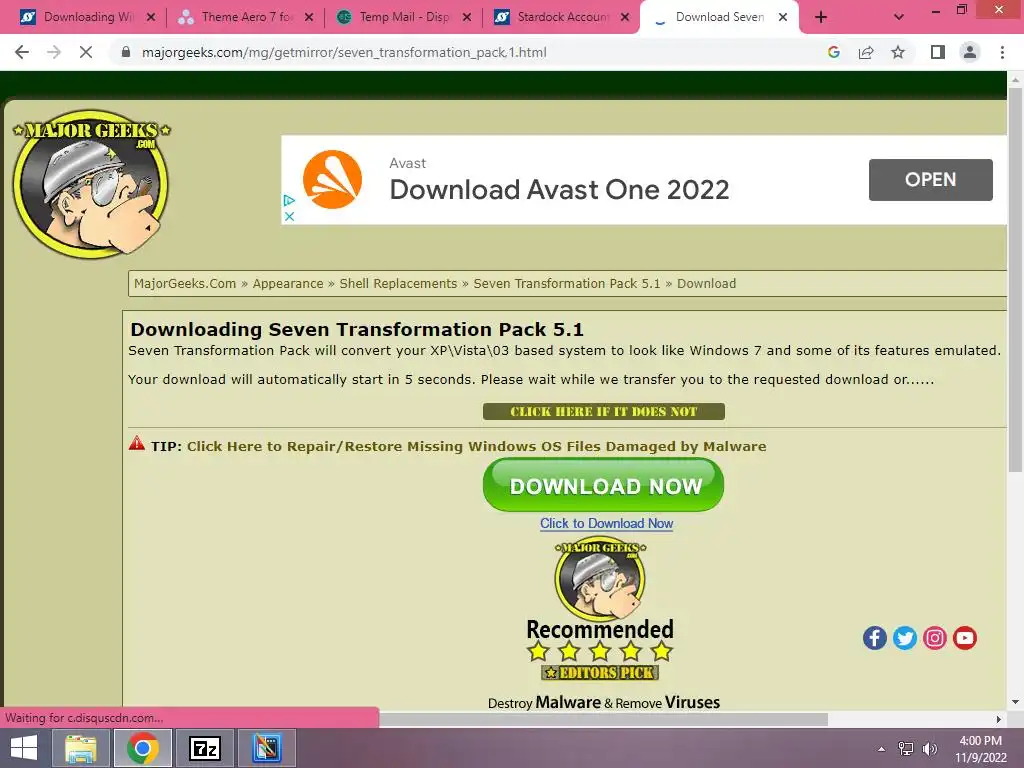Follow the Click to Download Now link
Screen dimensions: 1024x768
tap(606, 523)
